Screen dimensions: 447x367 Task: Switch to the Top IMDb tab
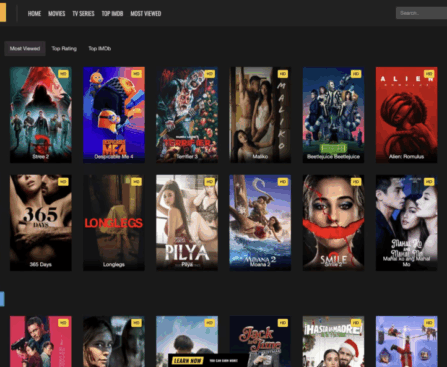pyautogui.click(x=100, y=48)
